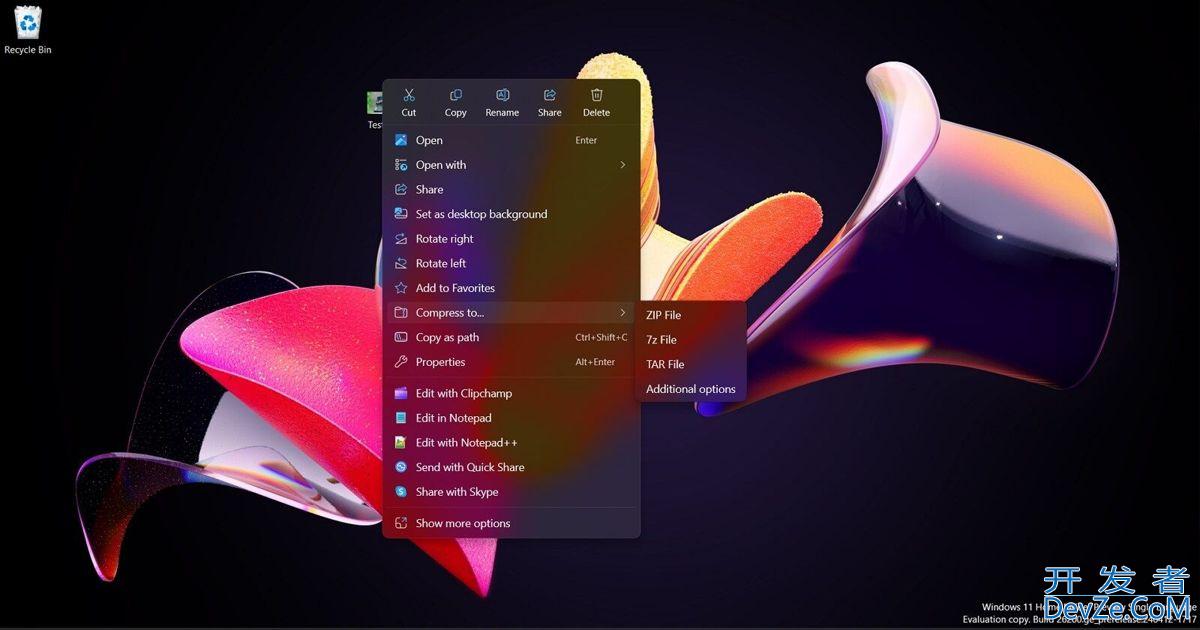Click the photo icon beside Open
The width and height of the screenshot is (1200, 630).
[x=401, y=140]
